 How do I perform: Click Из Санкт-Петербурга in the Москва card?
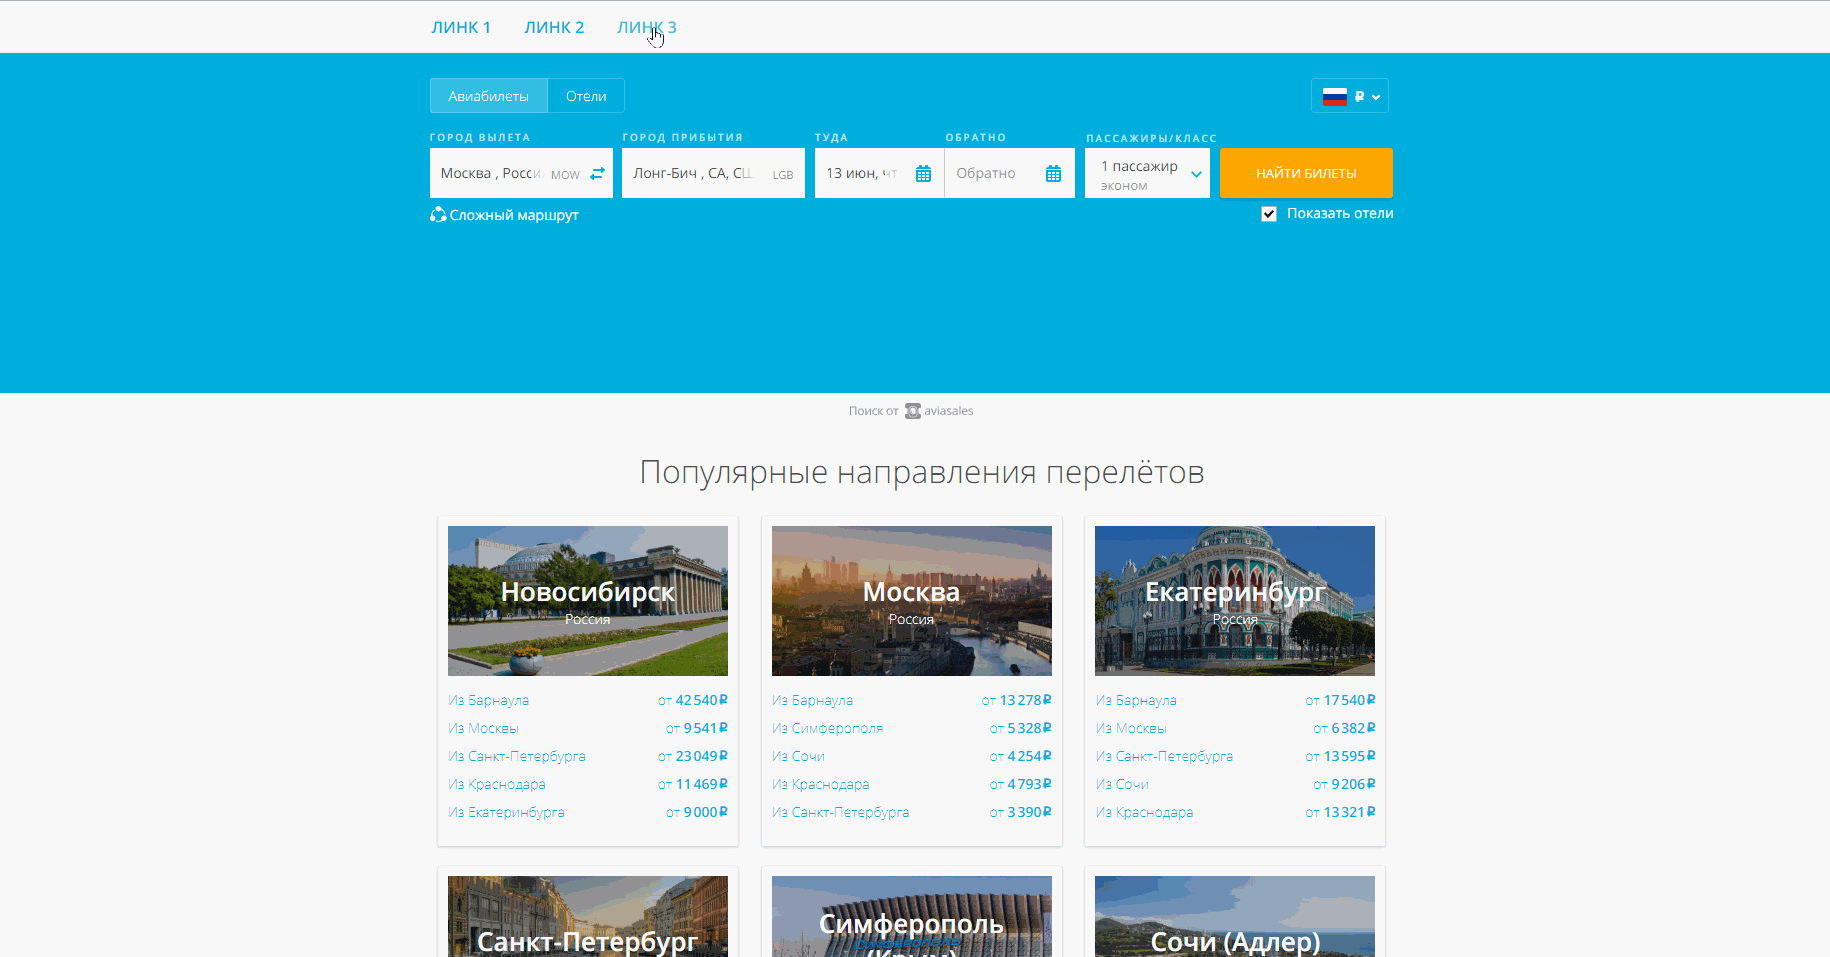click(841, 812)
